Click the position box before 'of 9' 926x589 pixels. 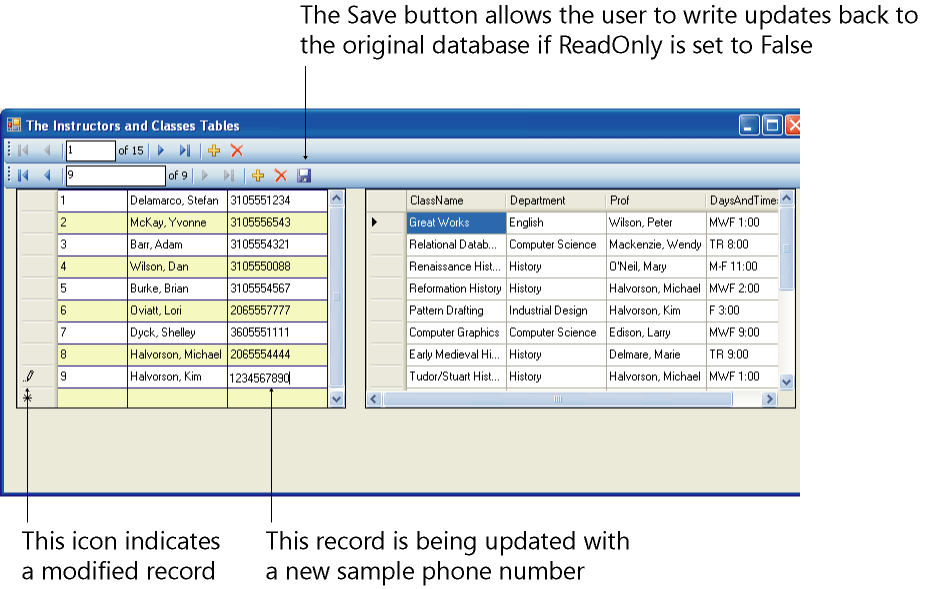[114, 176]
